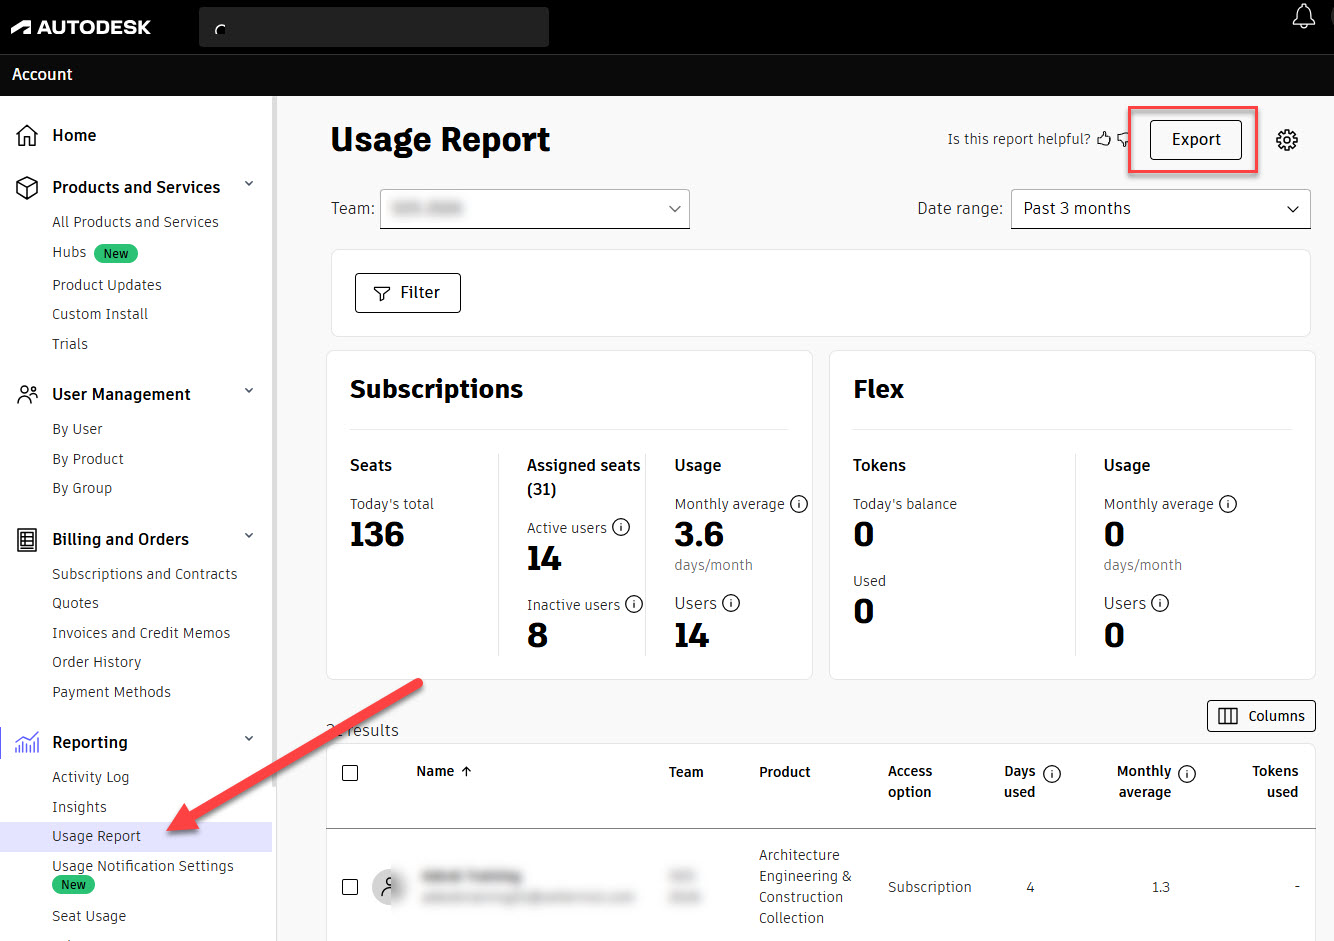This screenshot has height=941, width=1334.
Task: Click the Home house icon
Action: (27, 135)
